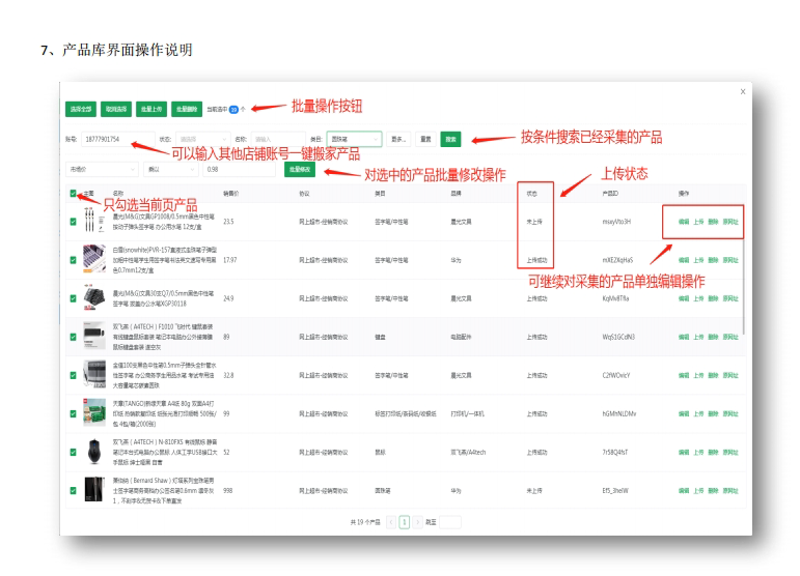
Task: Uncheck the product row with ID KqMv8Tfla
Action: click(73, 298)
